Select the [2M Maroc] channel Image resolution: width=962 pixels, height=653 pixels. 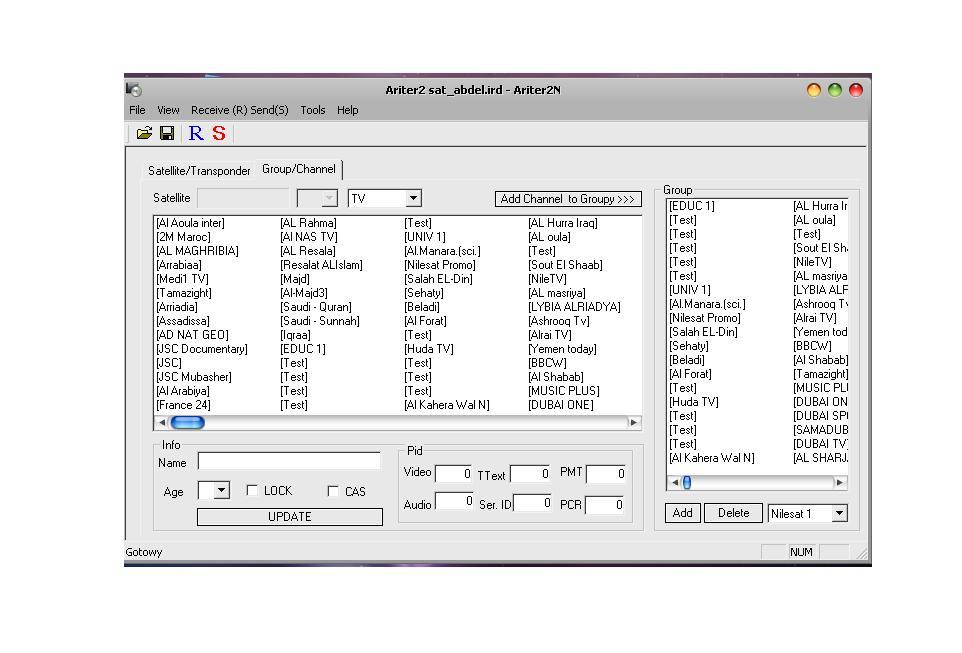pyautogui.click(x=183, y=237)
